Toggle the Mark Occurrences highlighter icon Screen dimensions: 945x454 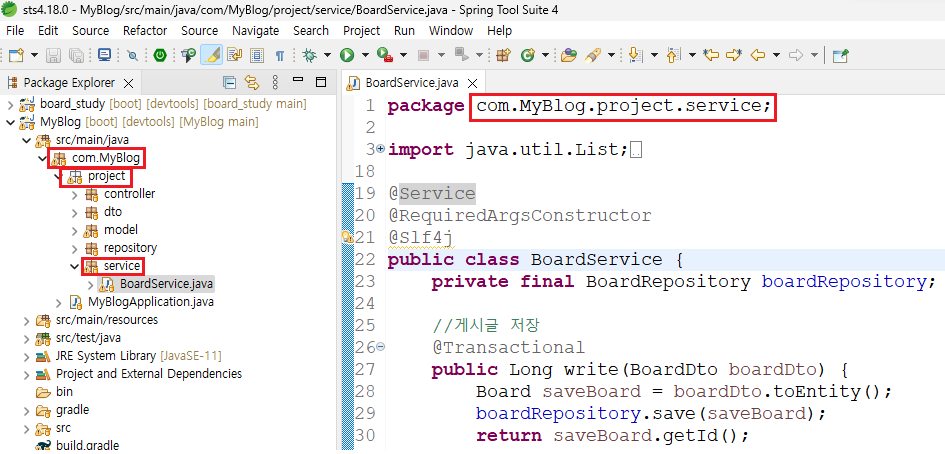[212, 55]
